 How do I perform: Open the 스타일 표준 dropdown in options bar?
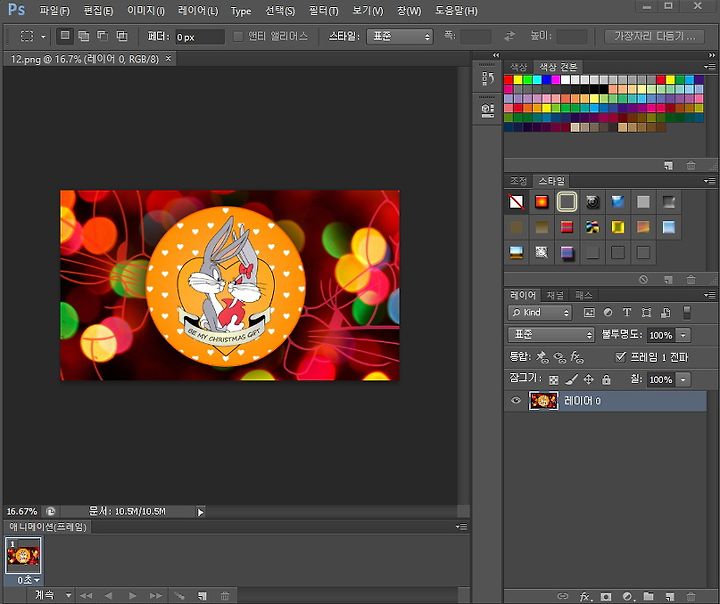[400, 36]
